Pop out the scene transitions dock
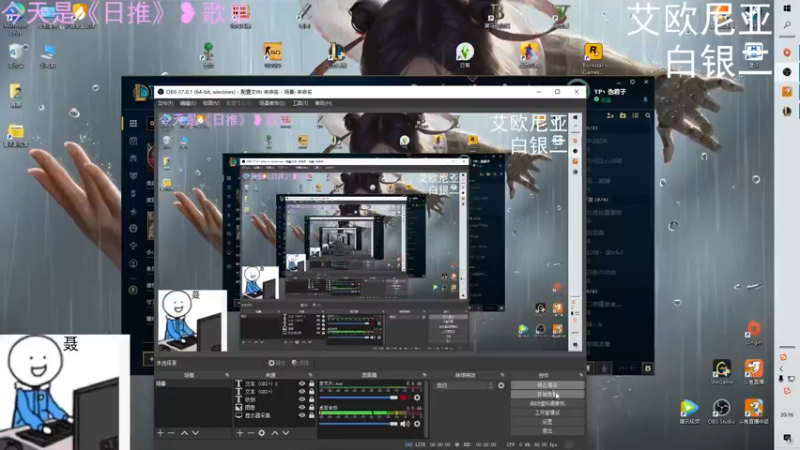The width and height of the screenshot is (800, 450). [503, 375]
